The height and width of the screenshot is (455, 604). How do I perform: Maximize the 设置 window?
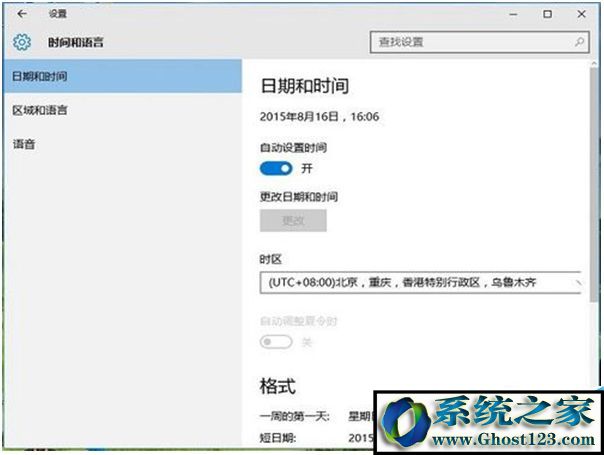[x=547, y=14]
